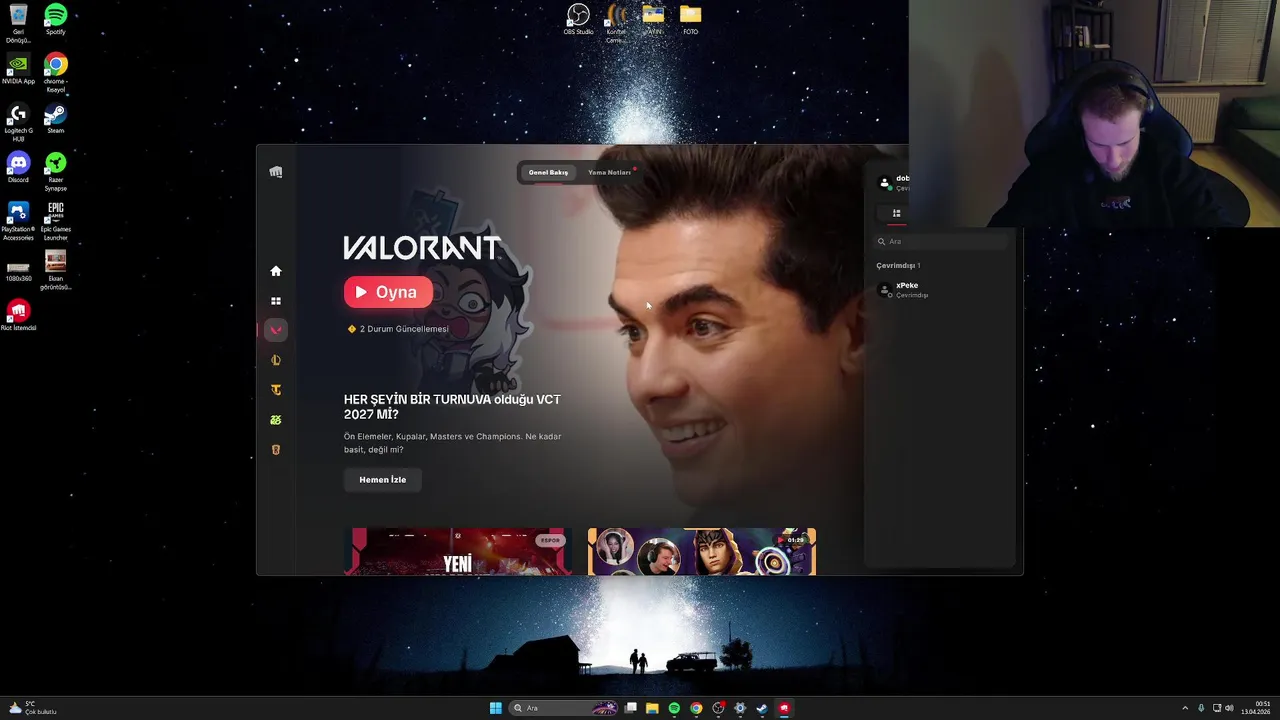This screenshot has width=1280, height=720.
Task: Open PlayStation Accessories desktop shortcut
Action: 18,221
